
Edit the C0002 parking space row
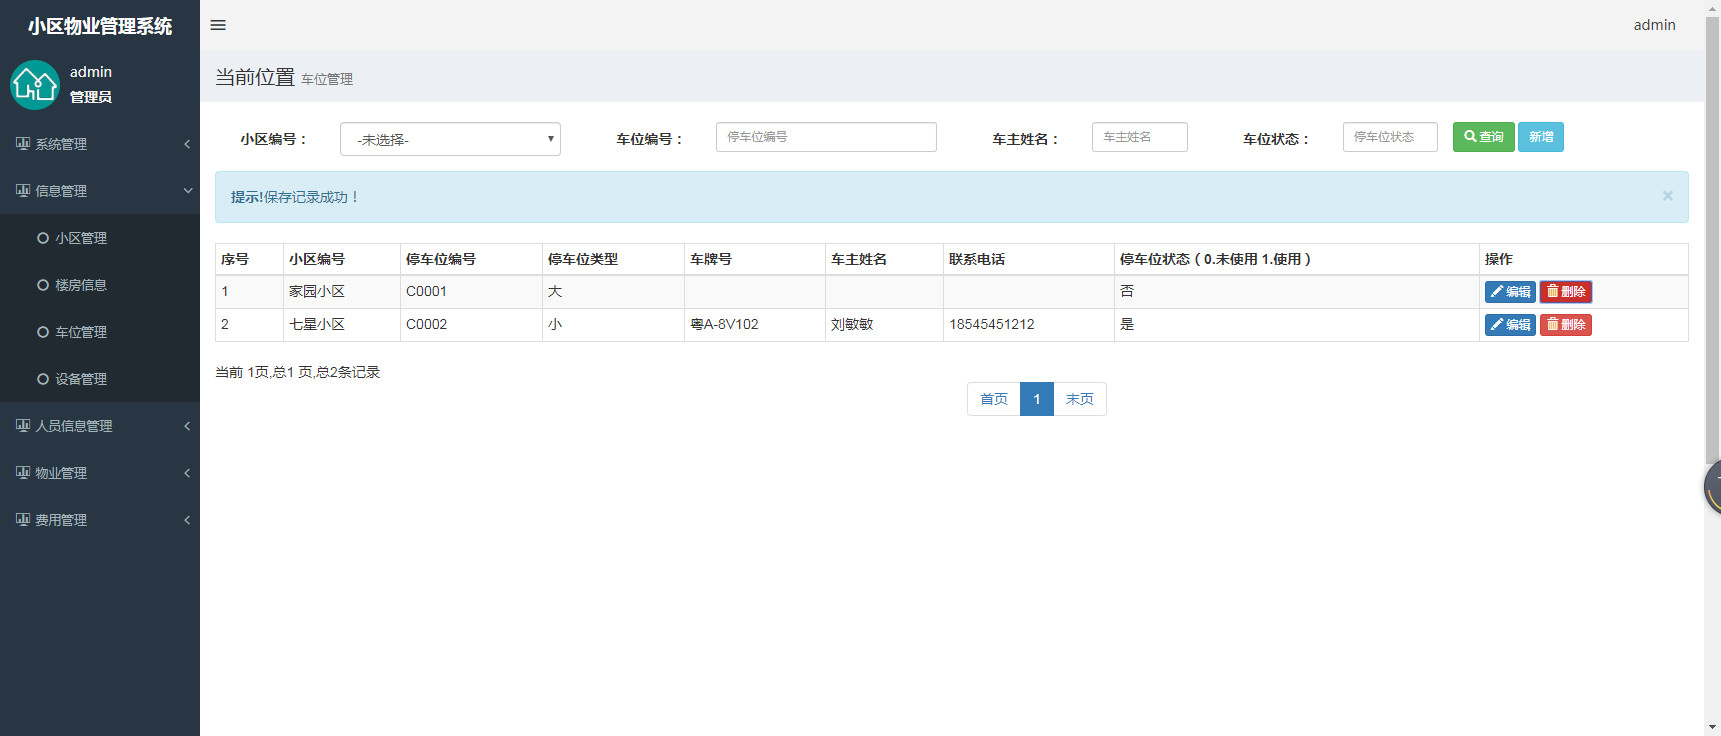[x=1510, y=325]
